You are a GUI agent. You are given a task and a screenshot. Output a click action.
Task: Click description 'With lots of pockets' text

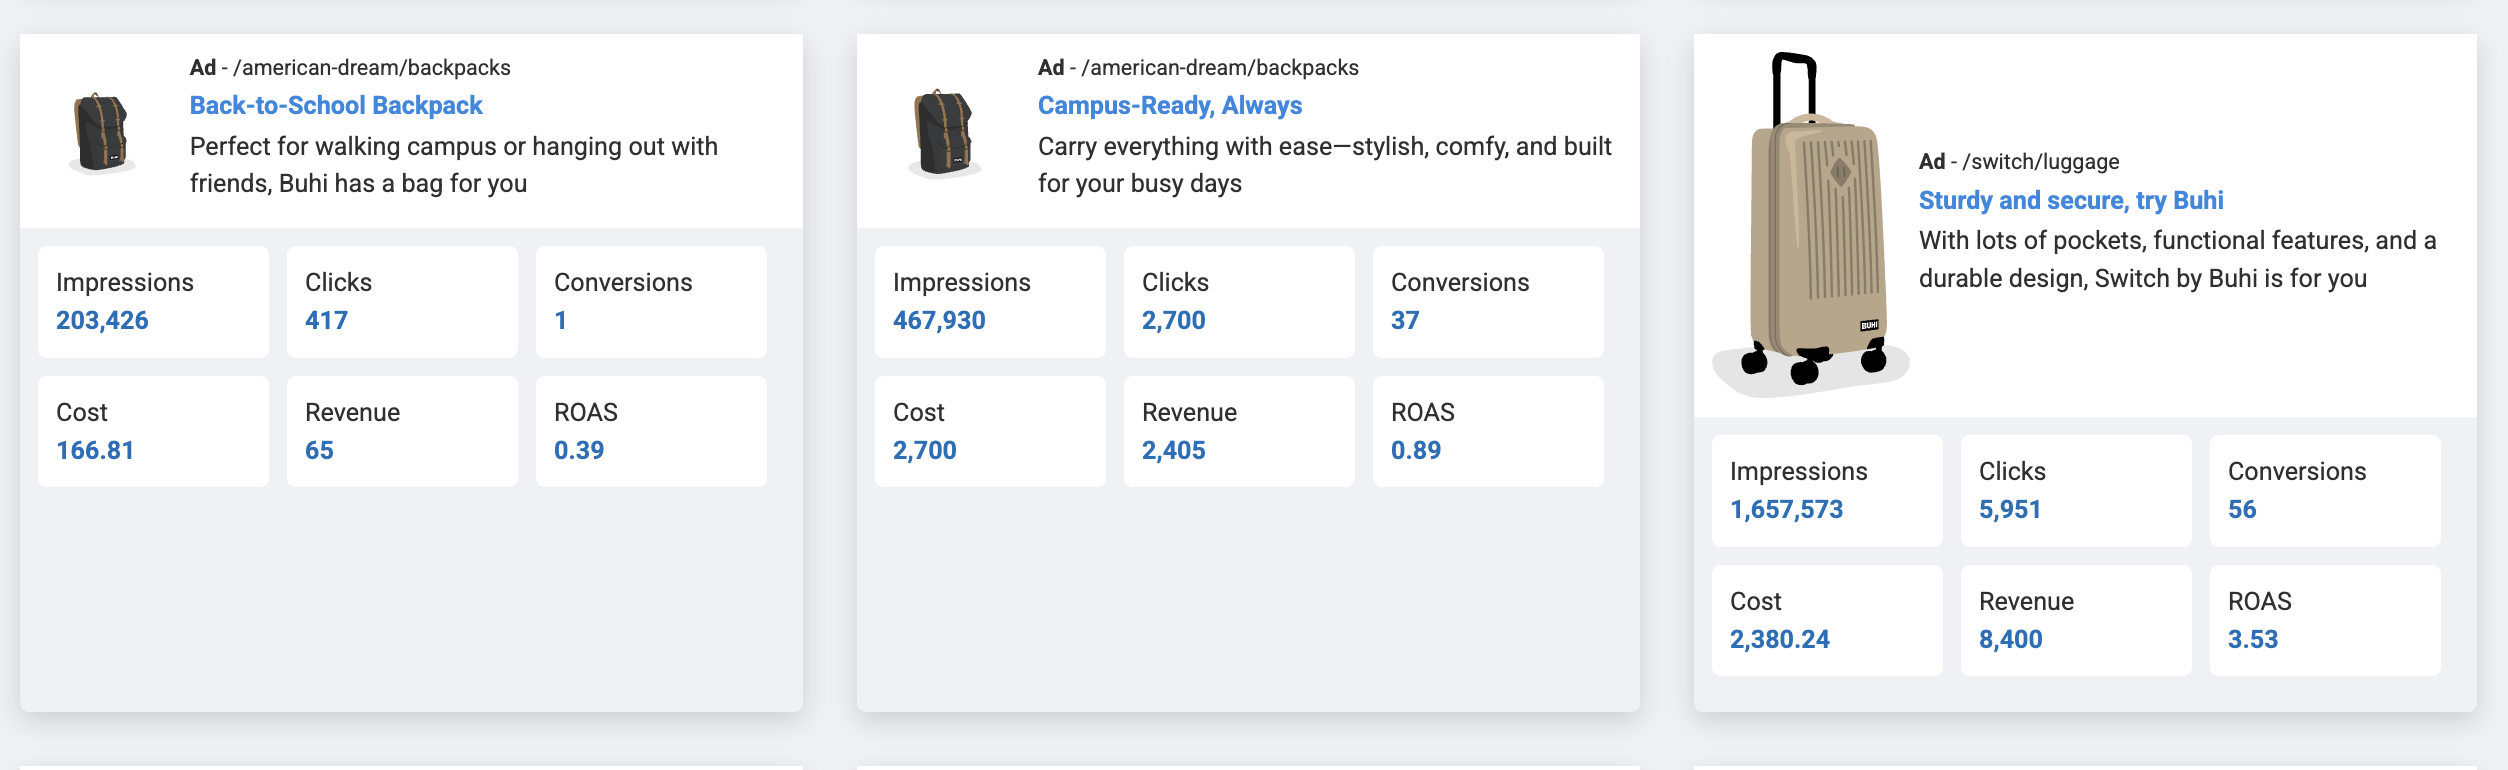(2178, 260)
